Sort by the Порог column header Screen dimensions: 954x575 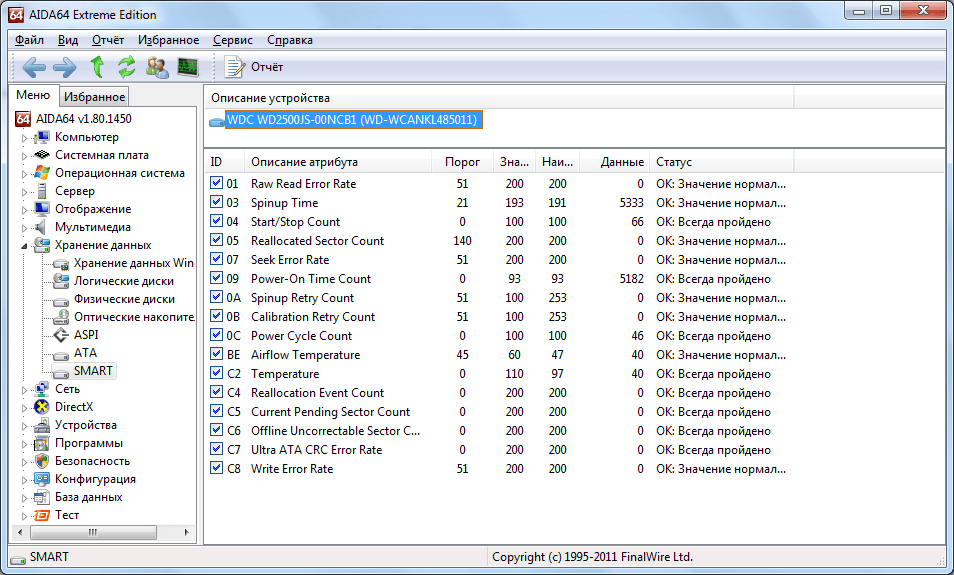click(x=462, y=162)
